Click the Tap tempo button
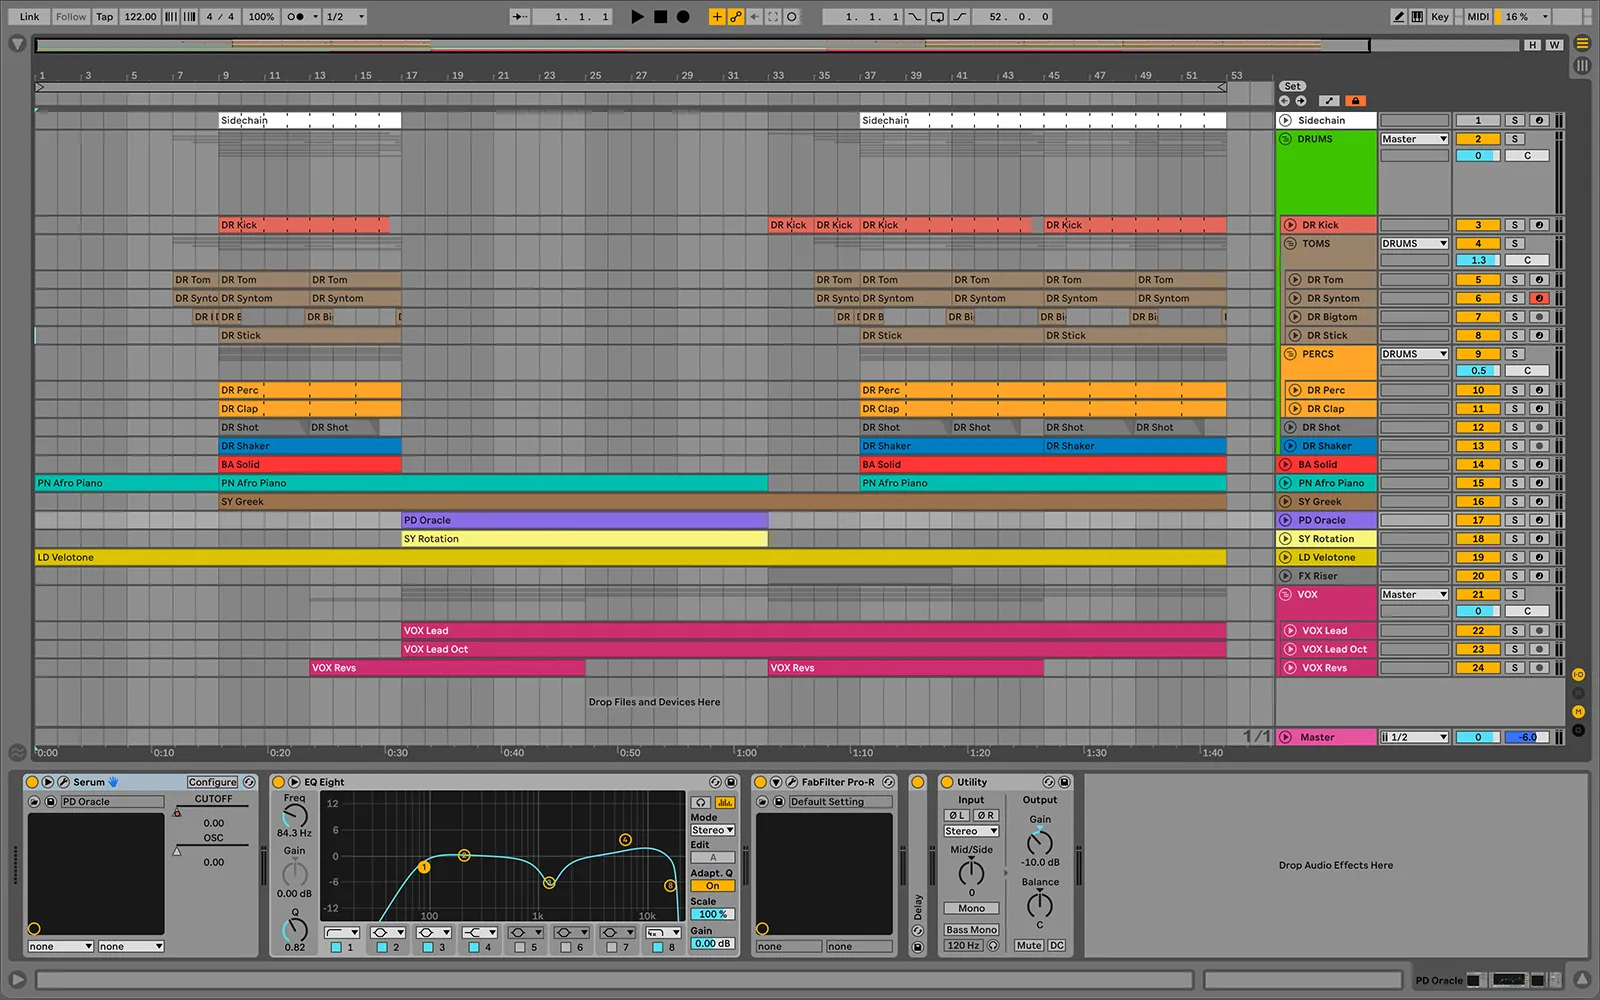This screenshot has height=1000, width=1600. tap(105, 16)
